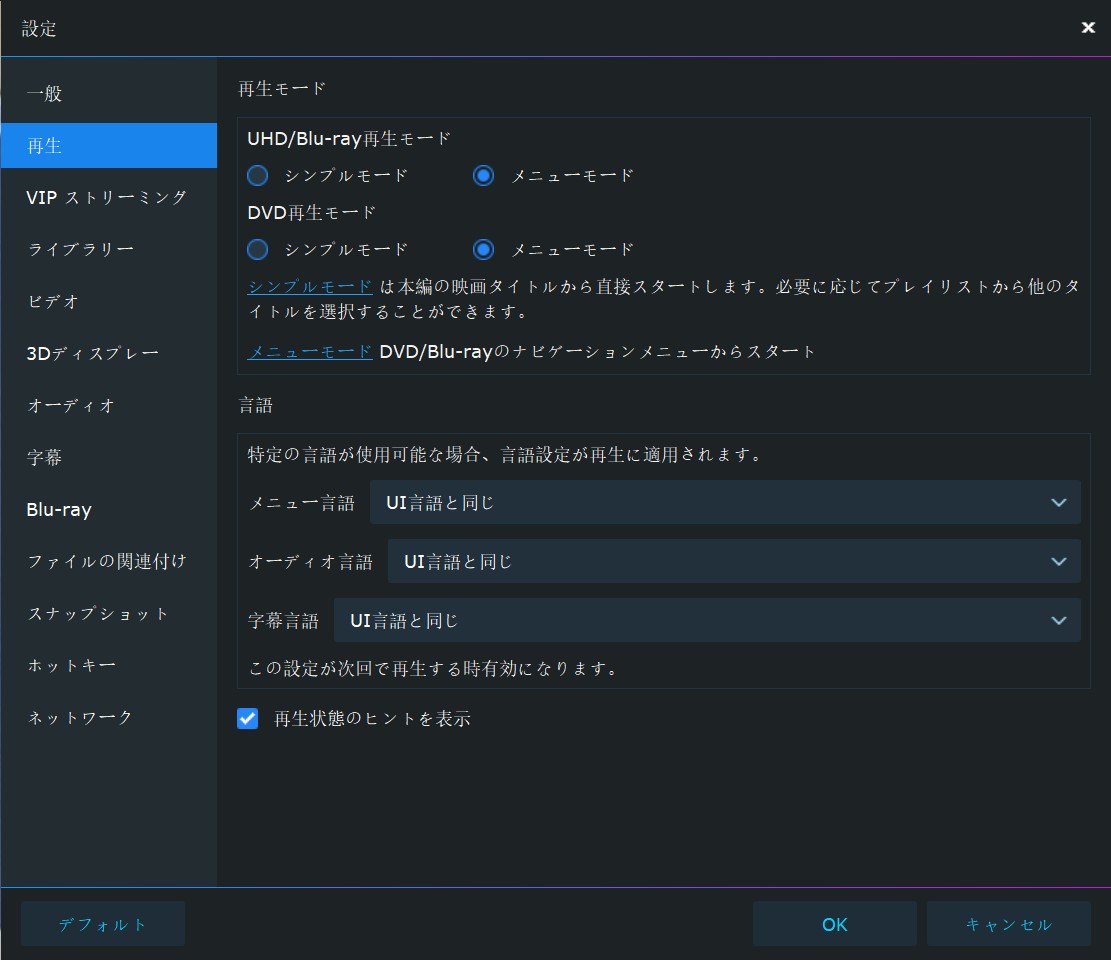
Task: Click the メニューモード hyperlink in description
Action: [x=310, y=352]
